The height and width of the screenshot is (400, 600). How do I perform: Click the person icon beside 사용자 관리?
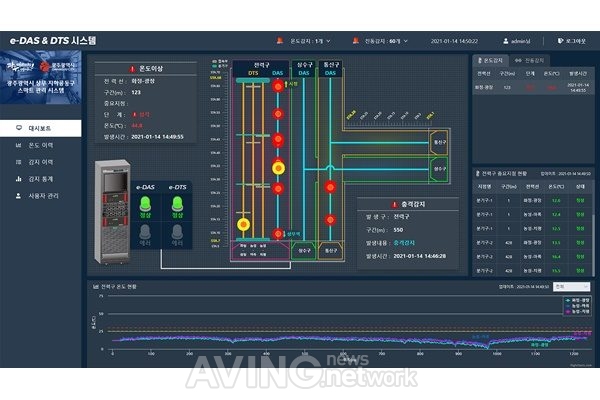(18, 196)
